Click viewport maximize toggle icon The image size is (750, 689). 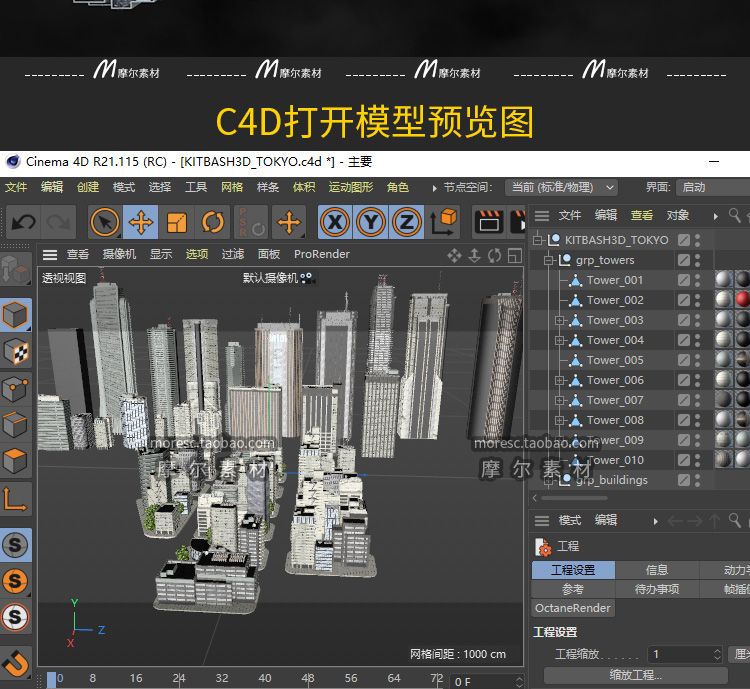(x=515, y=256)
